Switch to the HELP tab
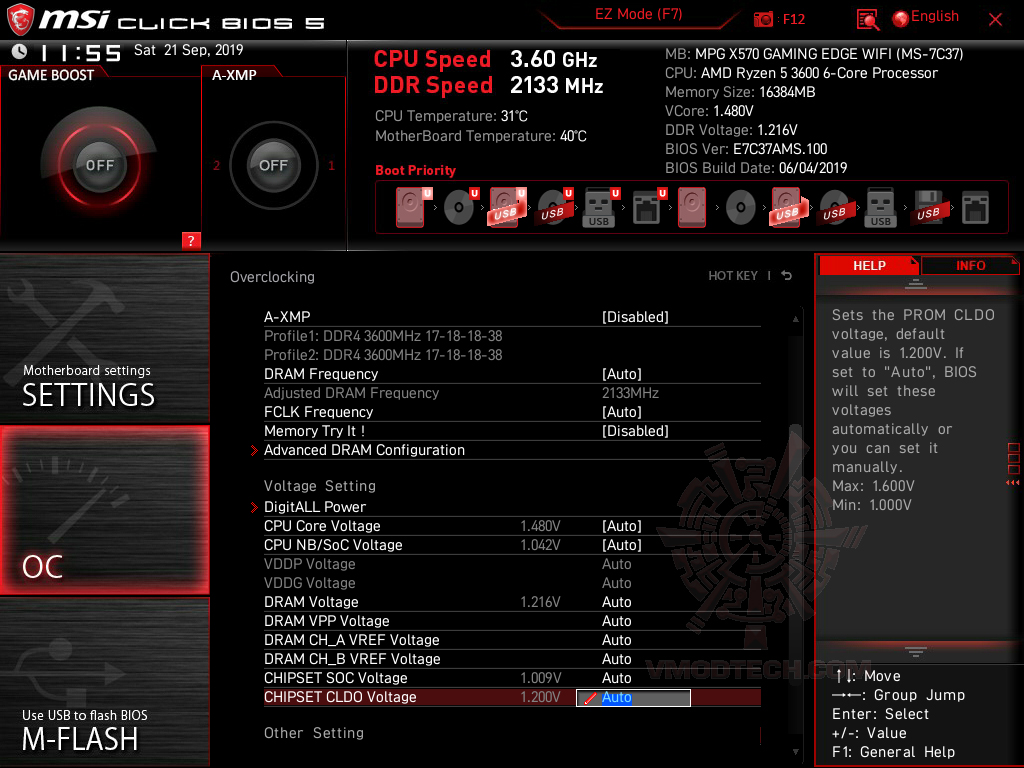 (869, 265)
